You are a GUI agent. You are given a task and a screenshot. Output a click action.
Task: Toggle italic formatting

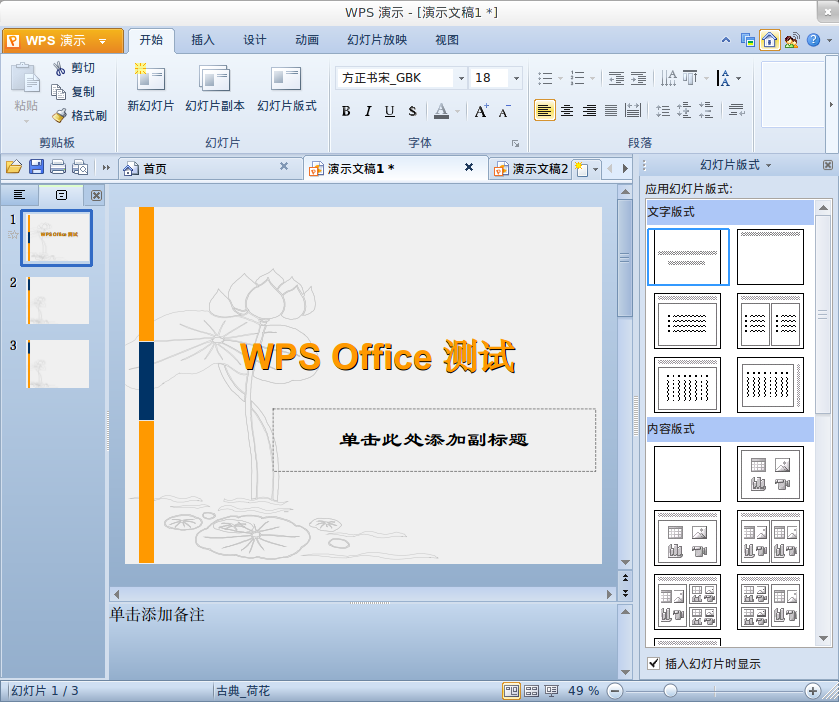pyautogui.click(x=366, y=112)
